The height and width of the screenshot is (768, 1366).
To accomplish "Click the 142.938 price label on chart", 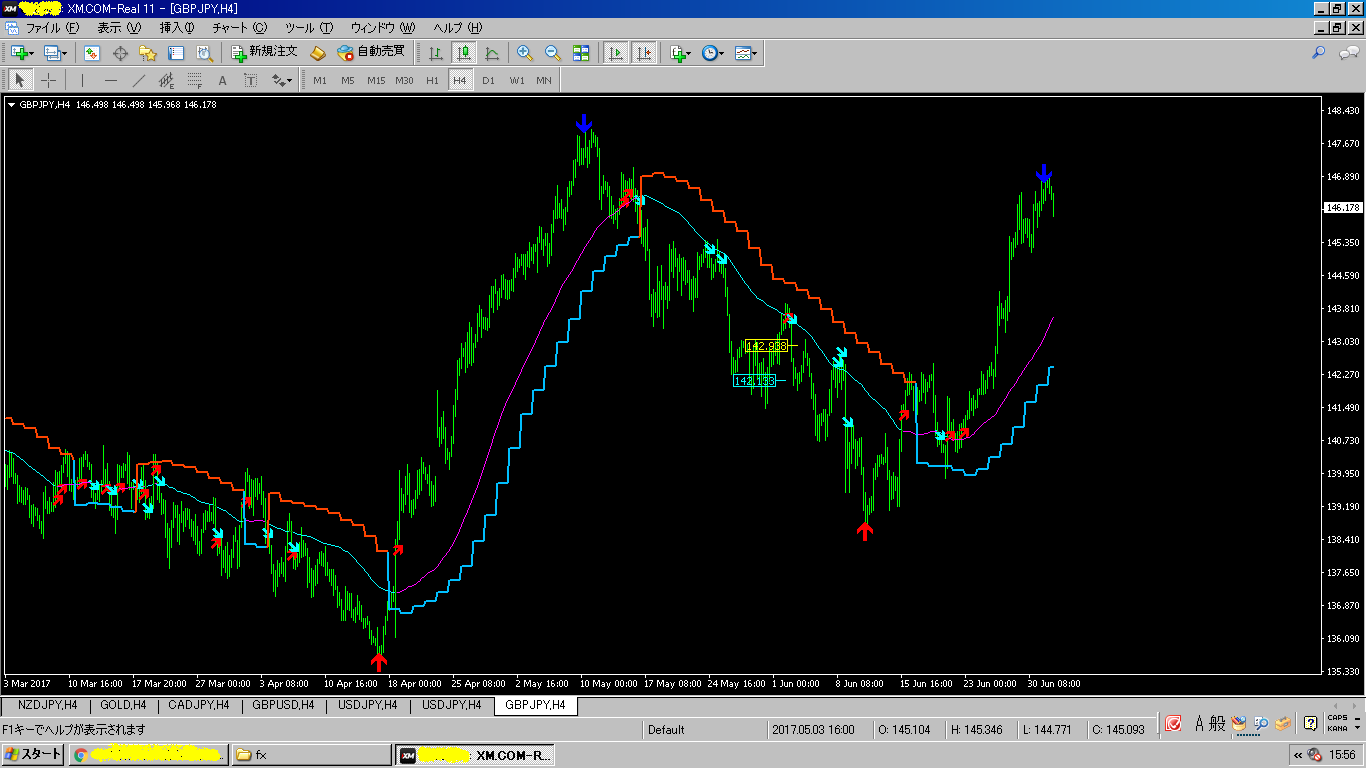I will pos(766,345).
